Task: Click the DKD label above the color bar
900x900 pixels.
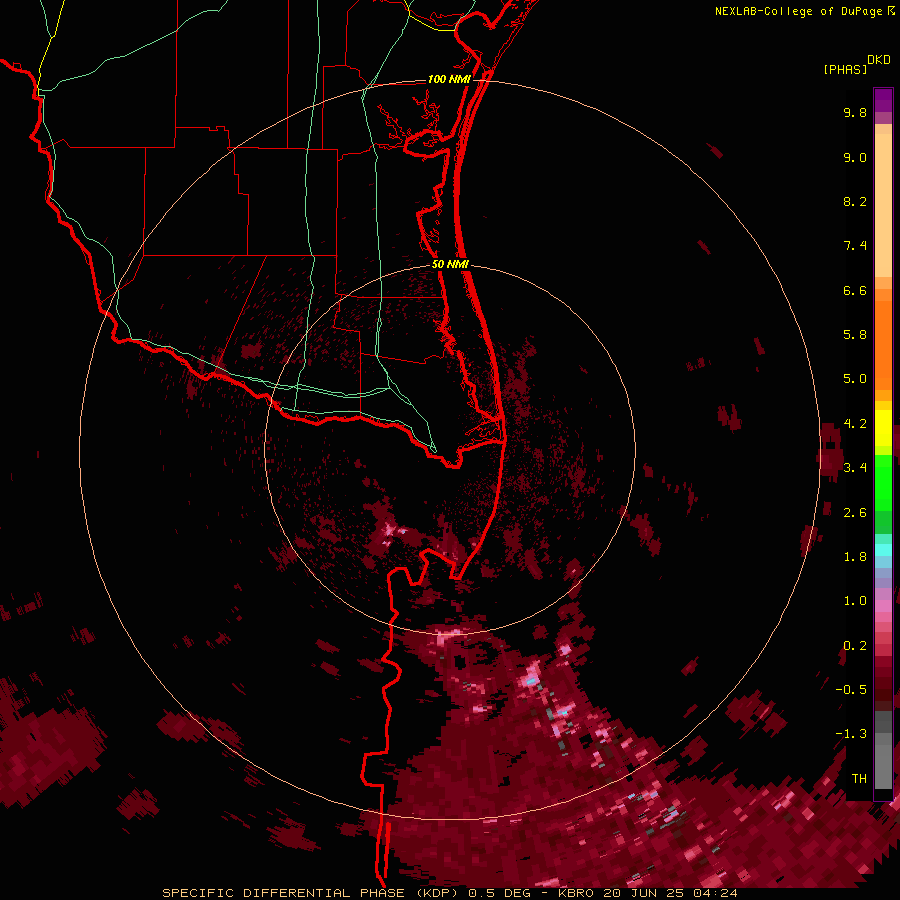Action: [879, 60]
